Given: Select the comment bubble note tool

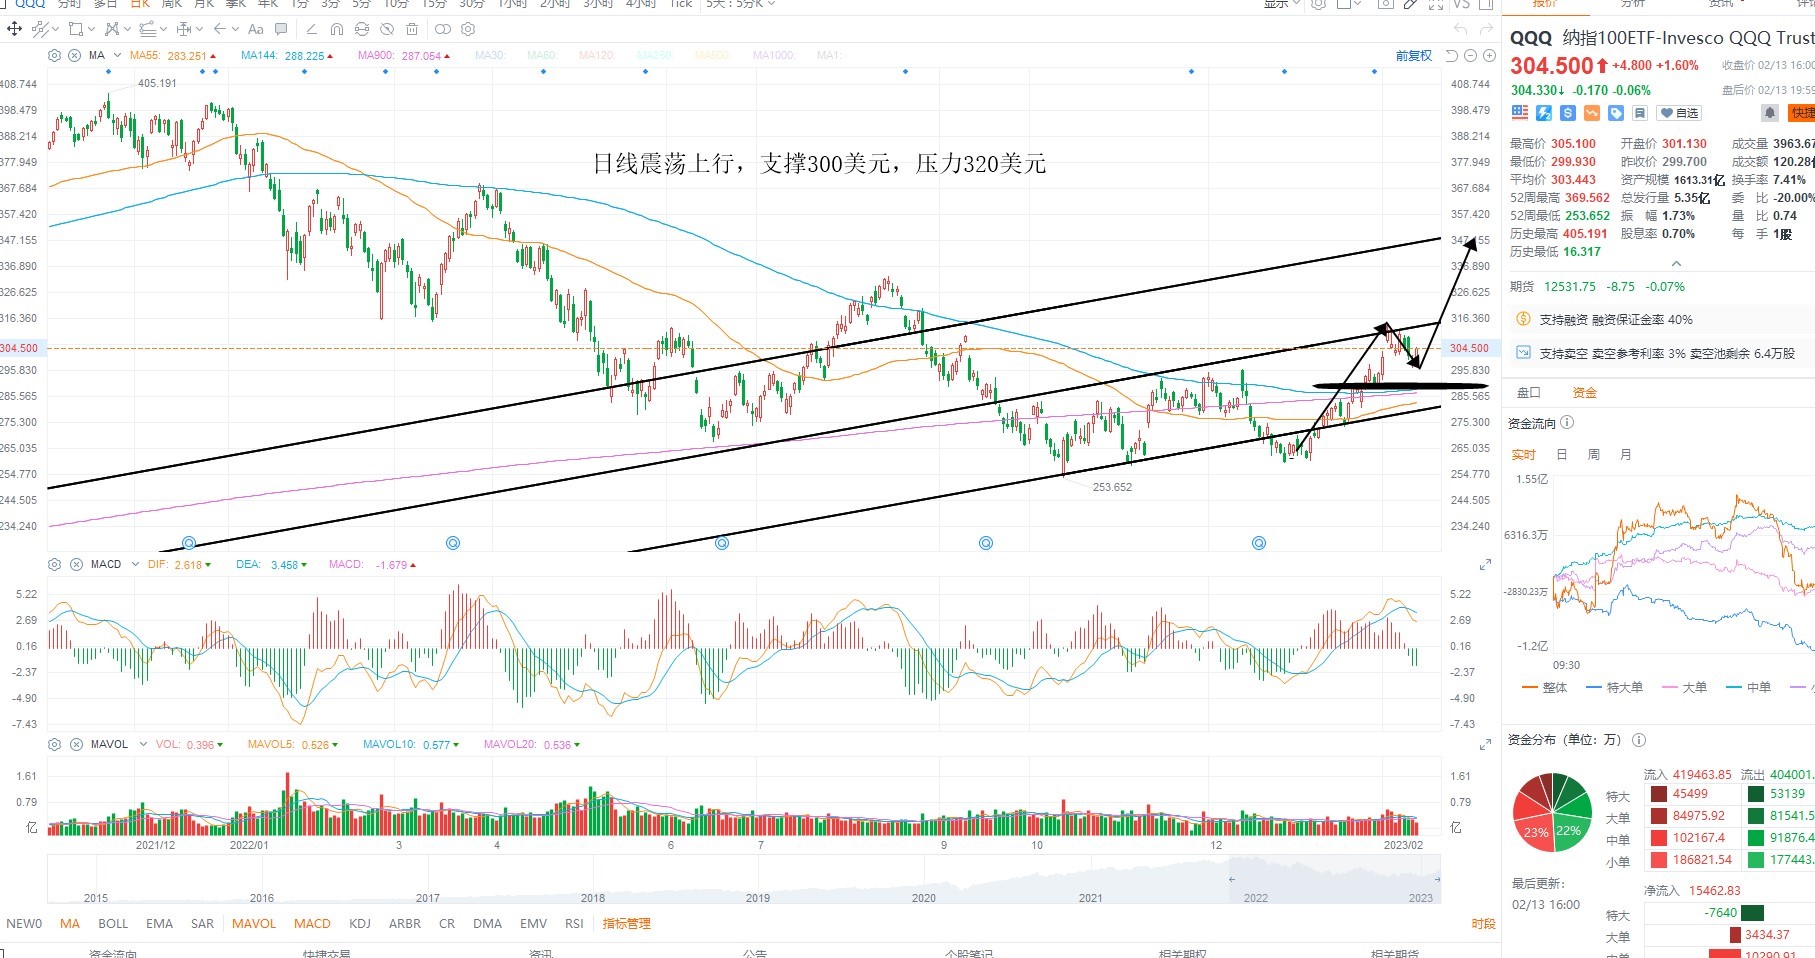Looking at the screenshot, I should 281,29.
